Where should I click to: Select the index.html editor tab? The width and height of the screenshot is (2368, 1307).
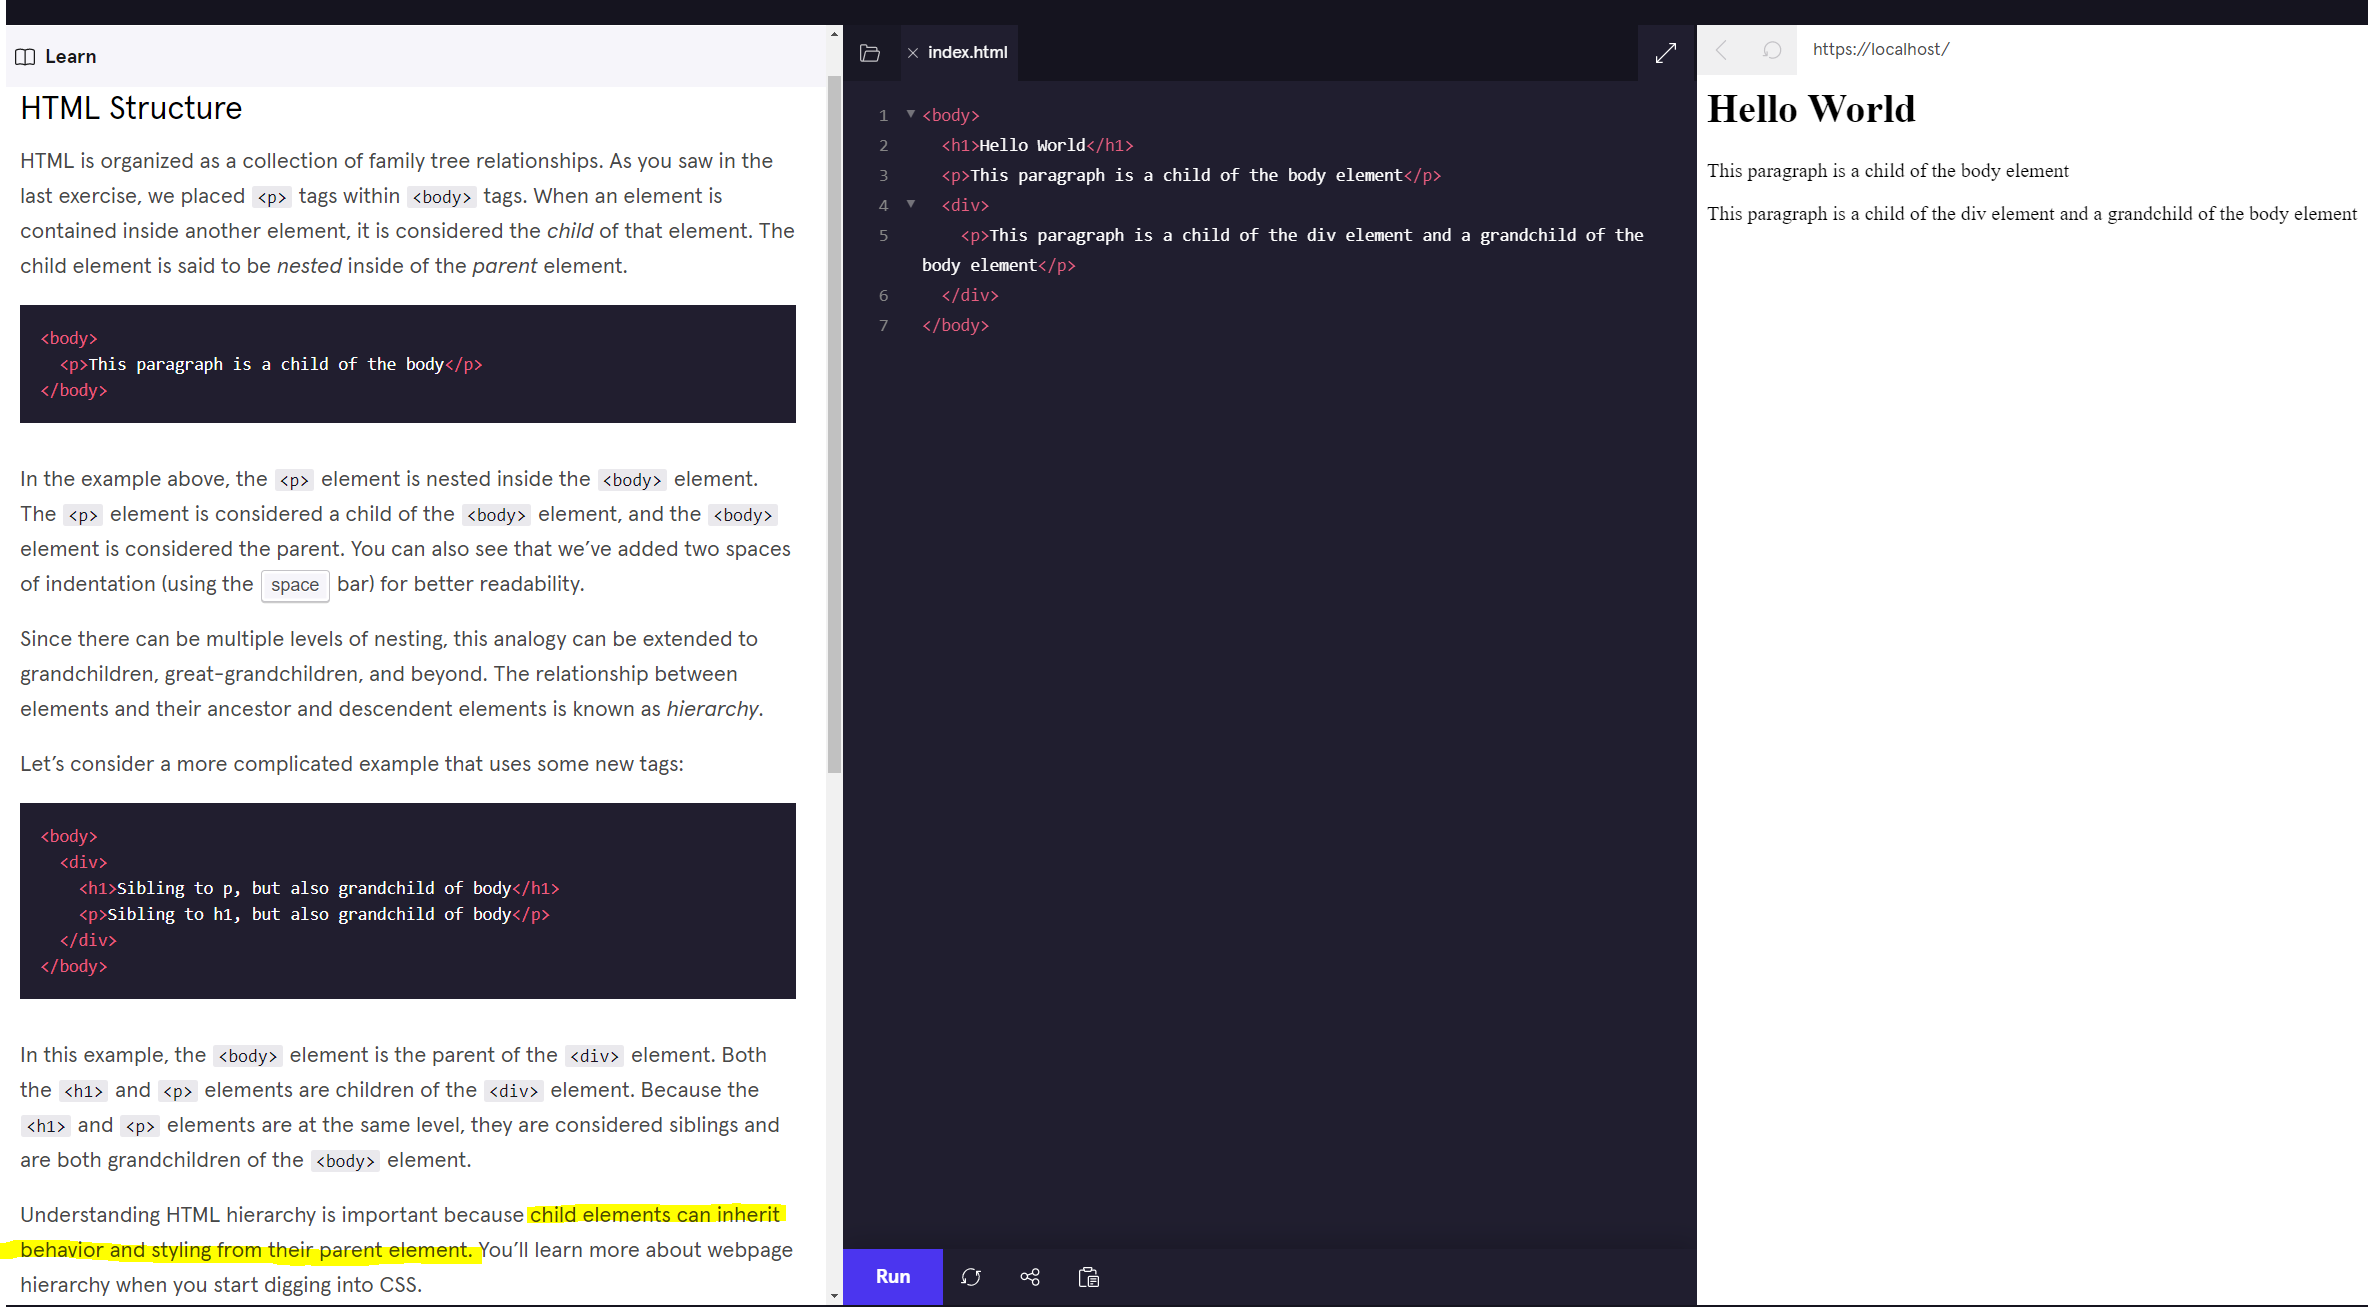[967, 53]
